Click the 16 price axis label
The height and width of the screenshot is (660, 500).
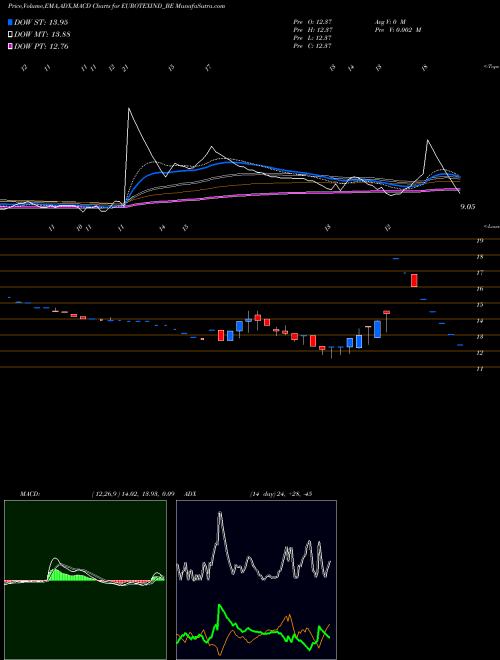click(x=479, y=289)
